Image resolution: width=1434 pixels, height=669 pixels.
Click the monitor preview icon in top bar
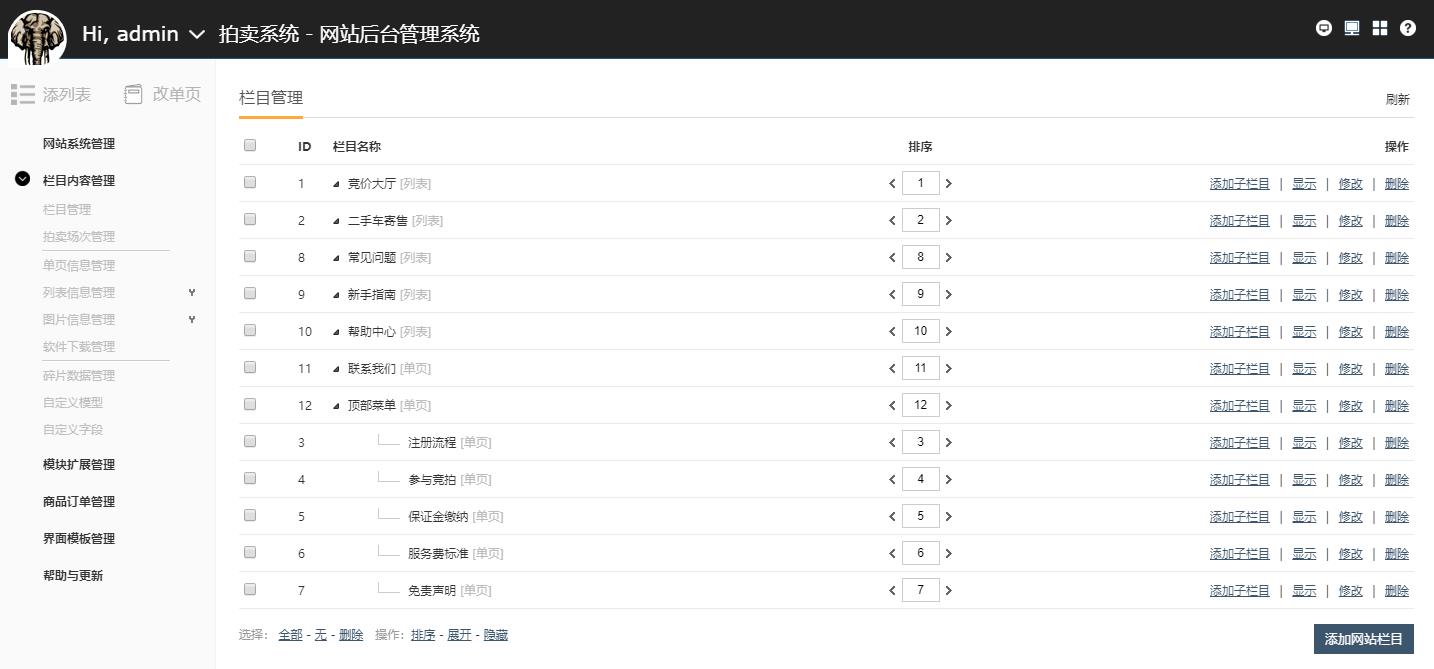[x=1351, y=27]
